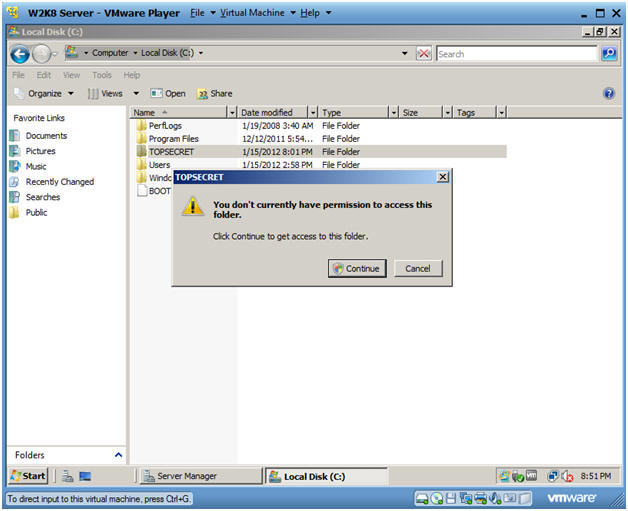This screenshot has height=511, width=628.
Task: Open the Explorer help question-mark icon
Action: [x=609, y=94]
